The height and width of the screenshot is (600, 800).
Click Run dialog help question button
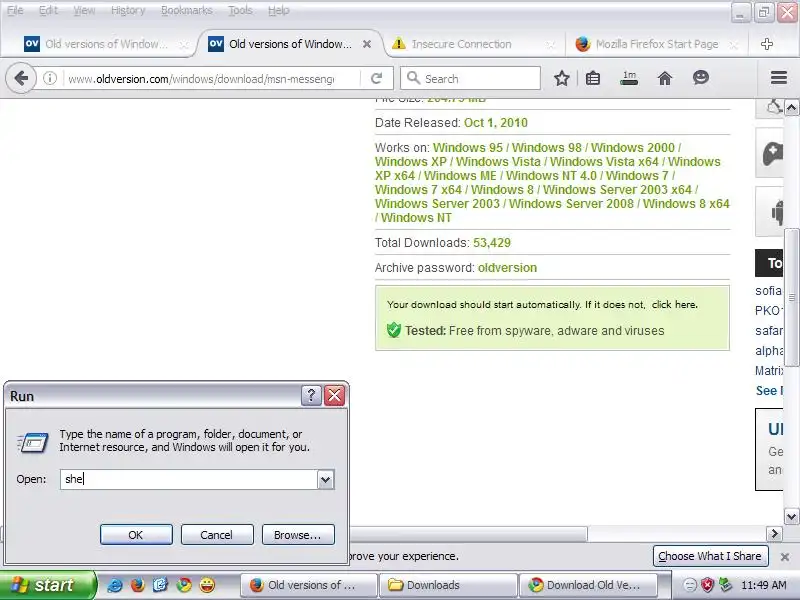(311, 395)
